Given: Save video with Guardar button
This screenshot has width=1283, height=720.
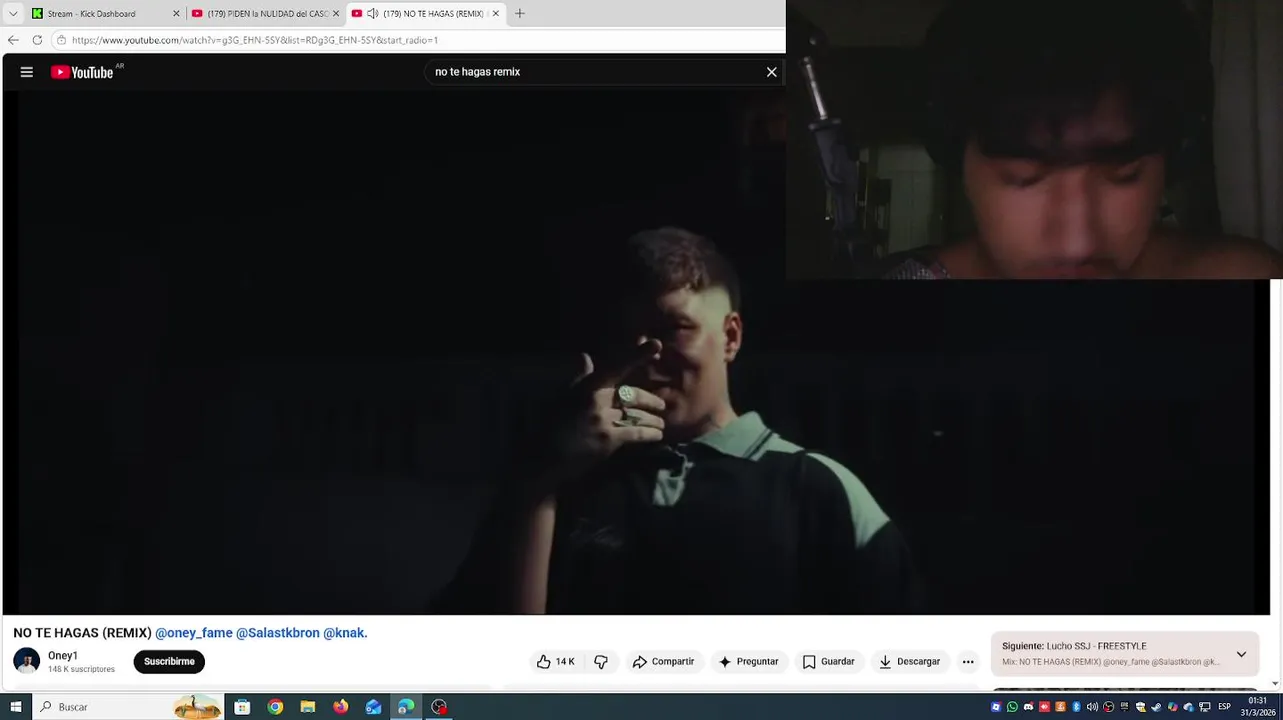Looking at the screenshot, I should [x=828, y=661].
